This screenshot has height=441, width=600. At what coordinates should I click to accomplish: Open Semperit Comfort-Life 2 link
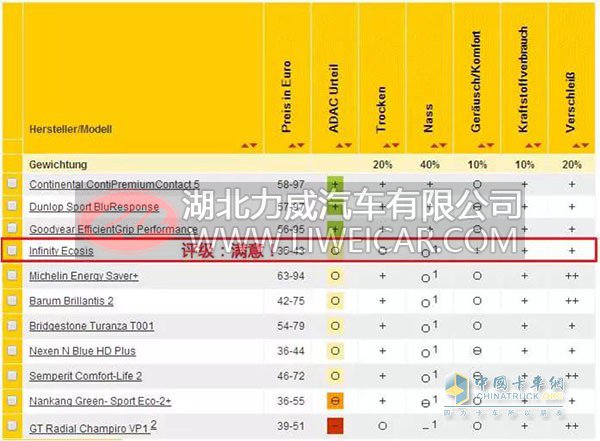coord(86,376)
